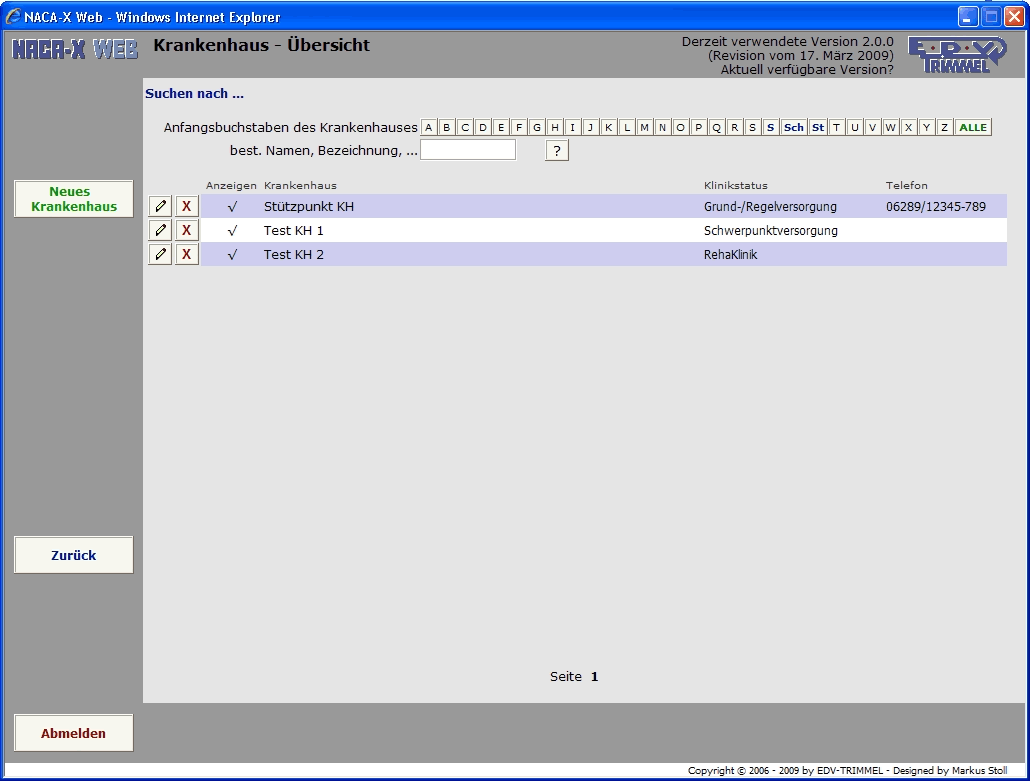Filter hospitals starting with Z

[945, 127]
